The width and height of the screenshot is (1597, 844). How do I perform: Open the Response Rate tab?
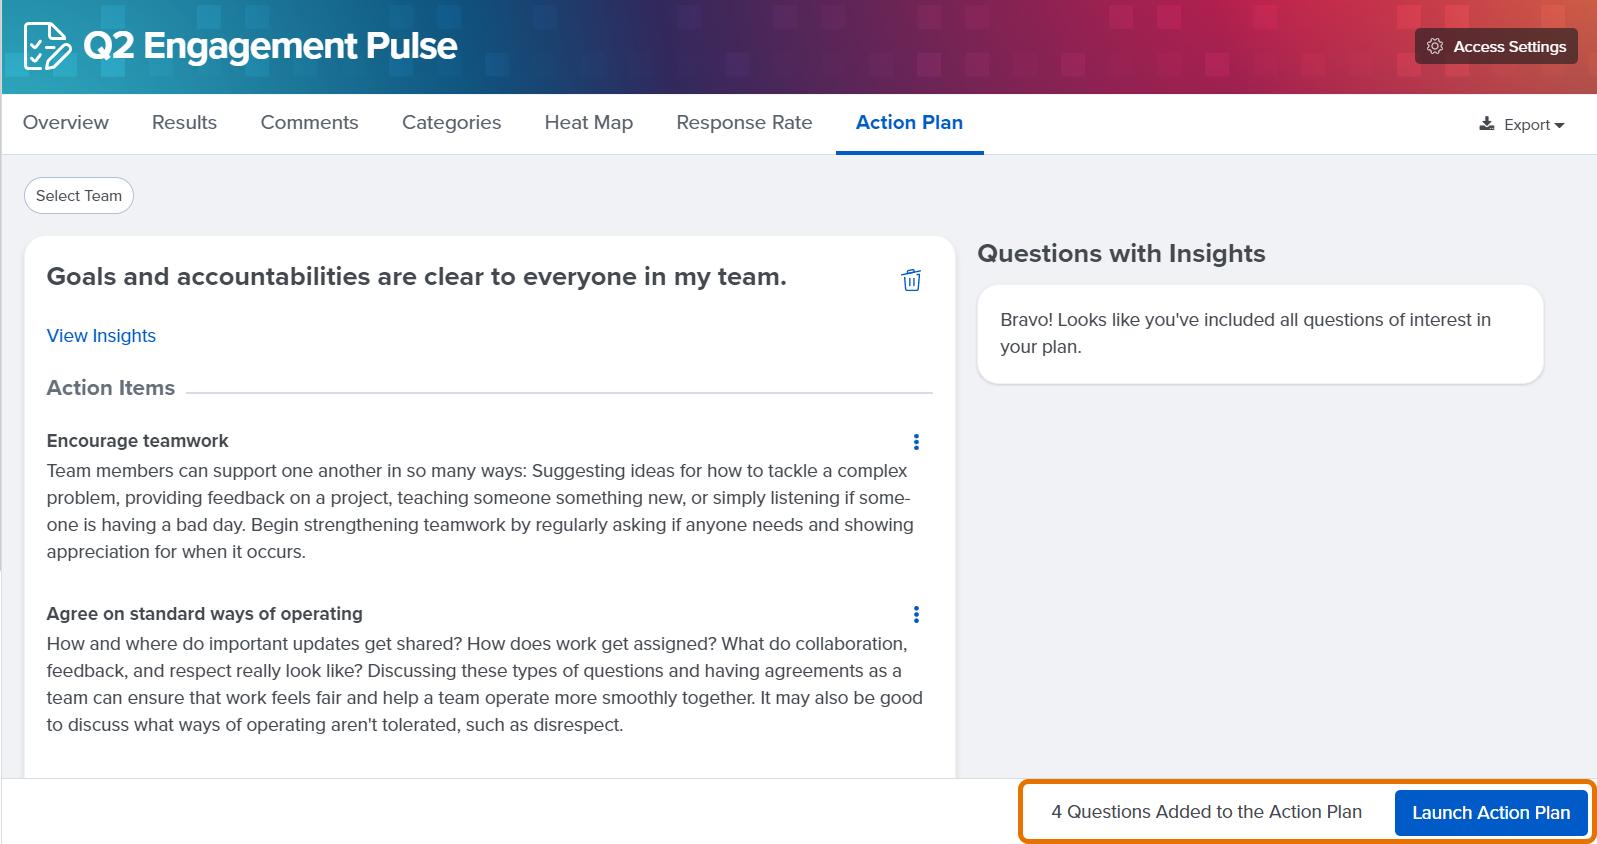coord(744,122)
